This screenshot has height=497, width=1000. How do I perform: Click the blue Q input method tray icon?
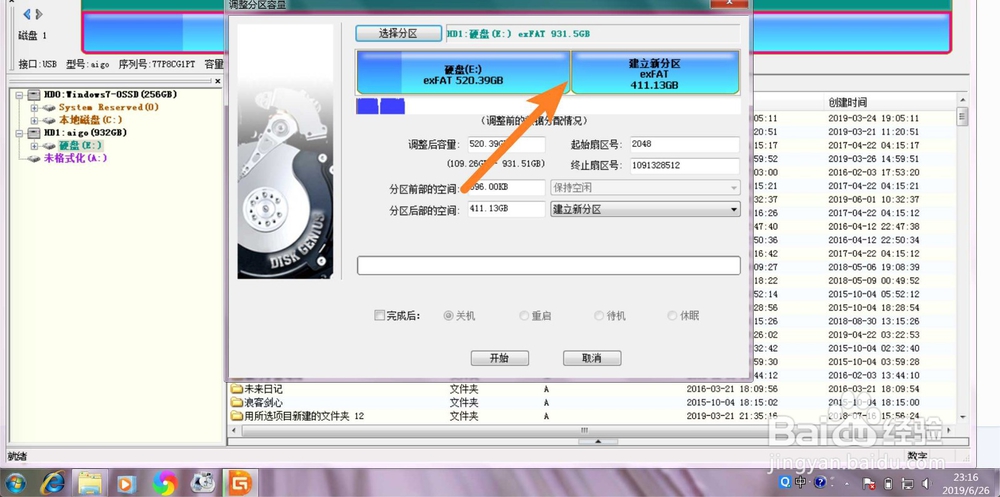tap(785, 482)
